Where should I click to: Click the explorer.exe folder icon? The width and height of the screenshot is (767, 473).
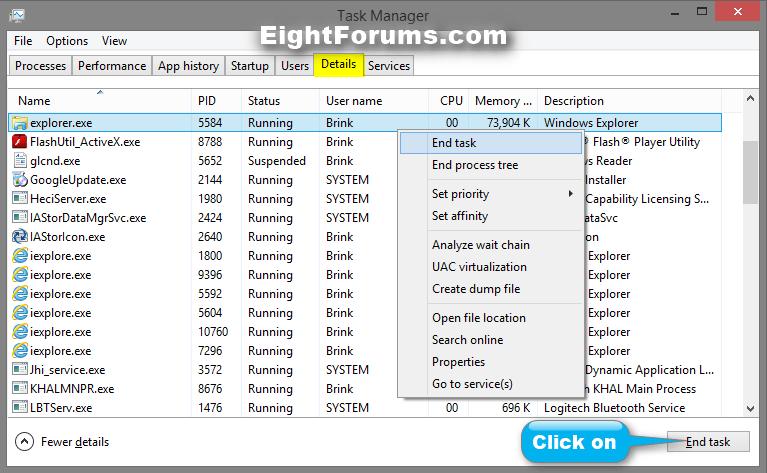20,123
